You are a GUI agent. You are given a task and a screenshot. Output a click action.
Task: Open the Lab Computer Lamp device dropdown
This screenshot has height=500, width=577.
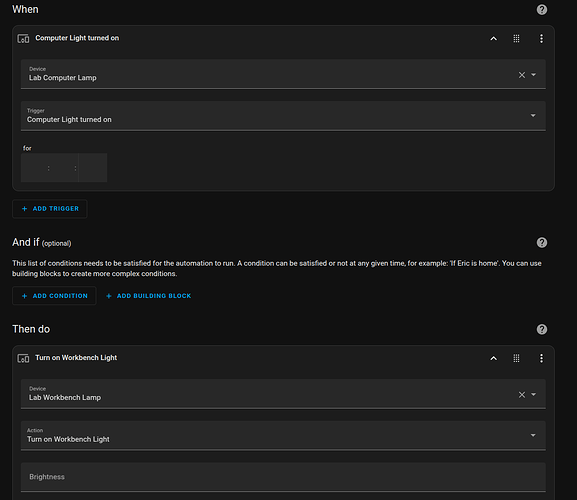pyautogui.click(x=533, y=75)
